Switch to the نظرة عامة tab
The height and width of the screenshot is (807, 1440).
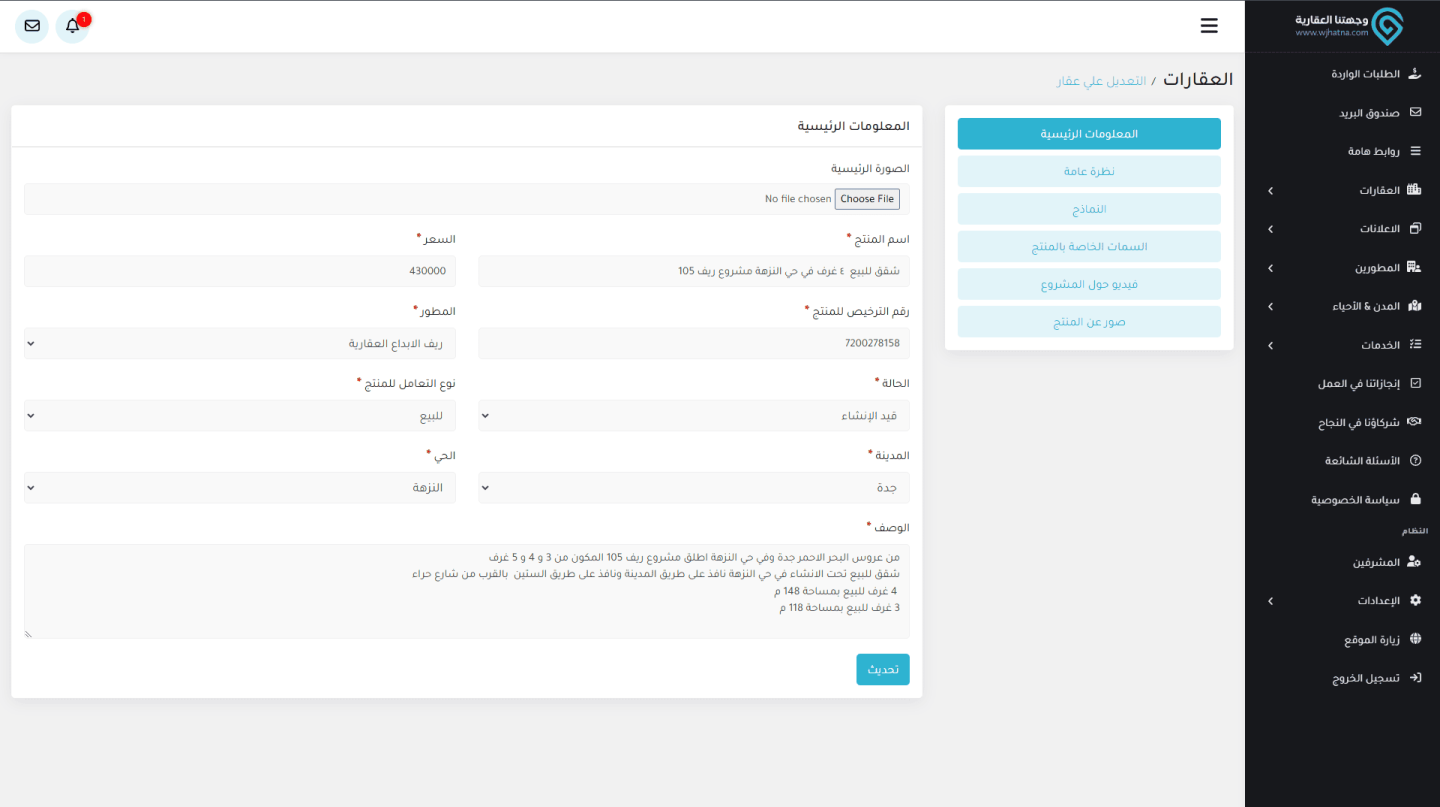[1089, 171]
